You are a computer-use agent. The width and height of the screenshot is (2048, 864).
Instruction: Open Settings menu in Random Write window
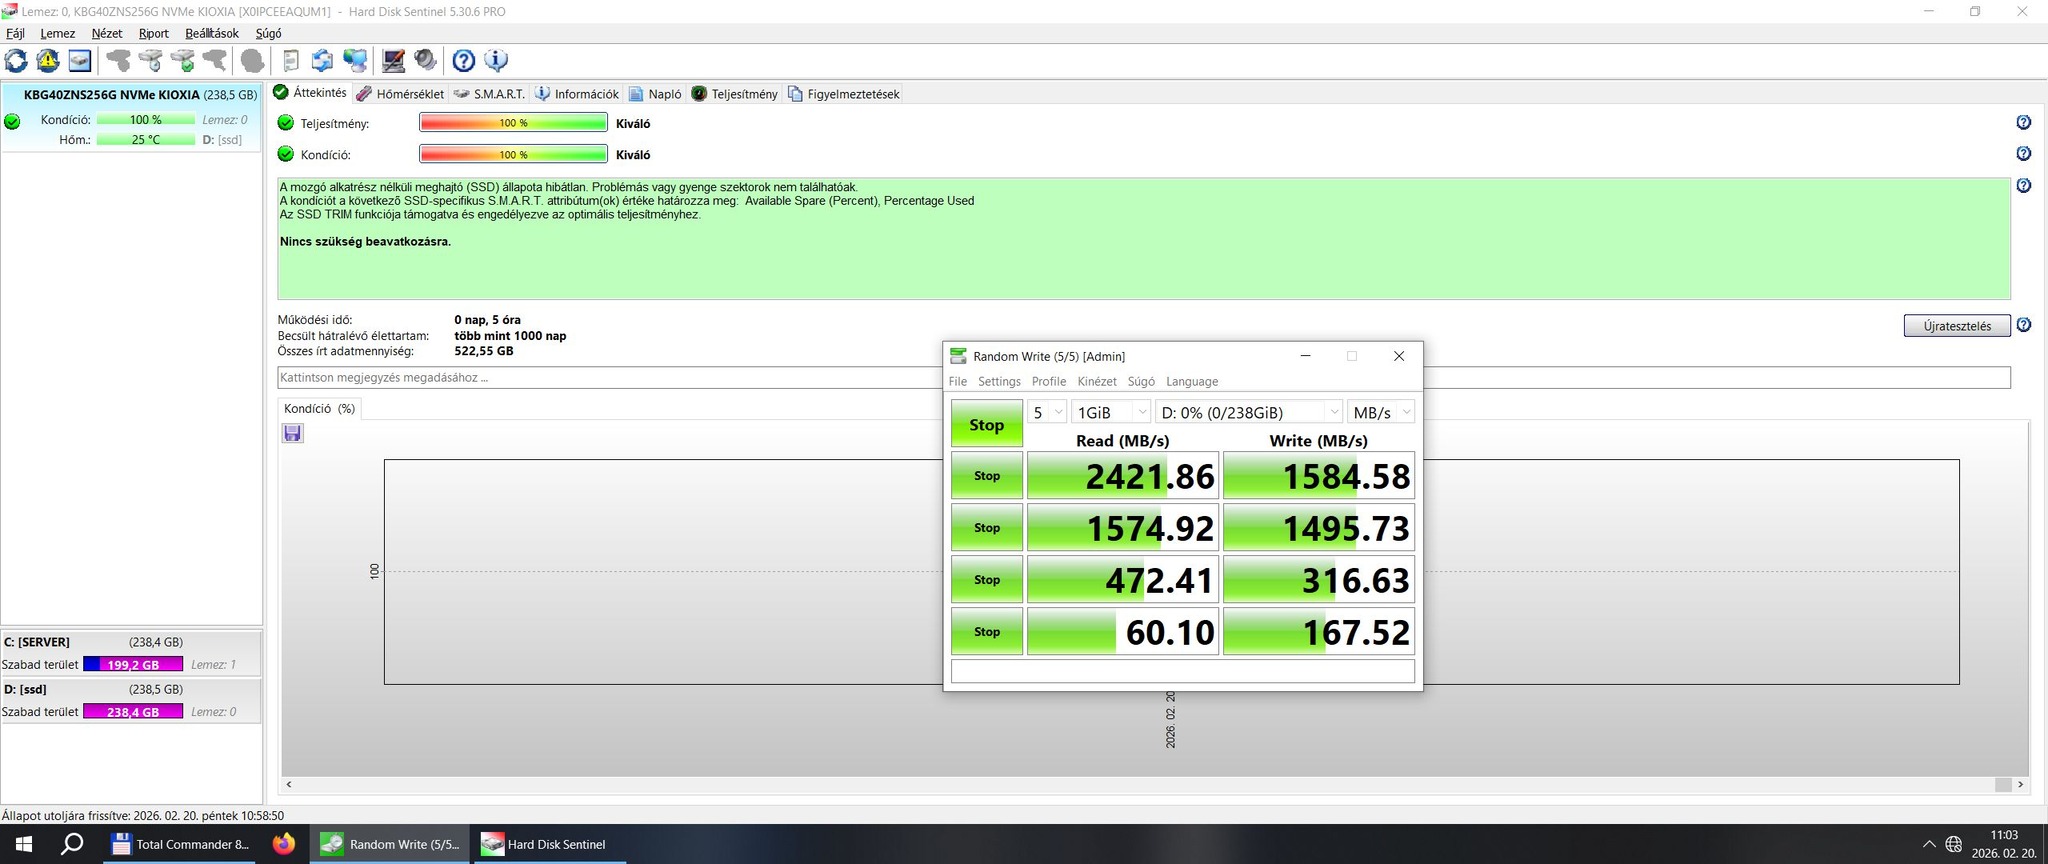point(999,381)
